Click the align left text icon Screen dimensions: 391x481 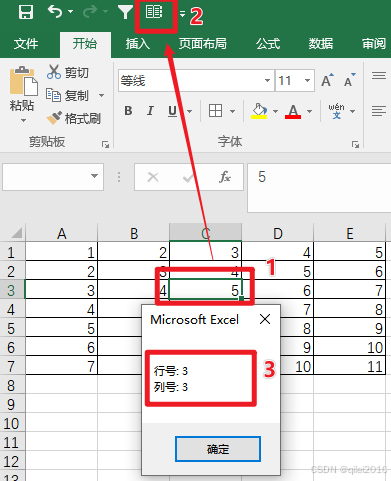pos(379,111)
